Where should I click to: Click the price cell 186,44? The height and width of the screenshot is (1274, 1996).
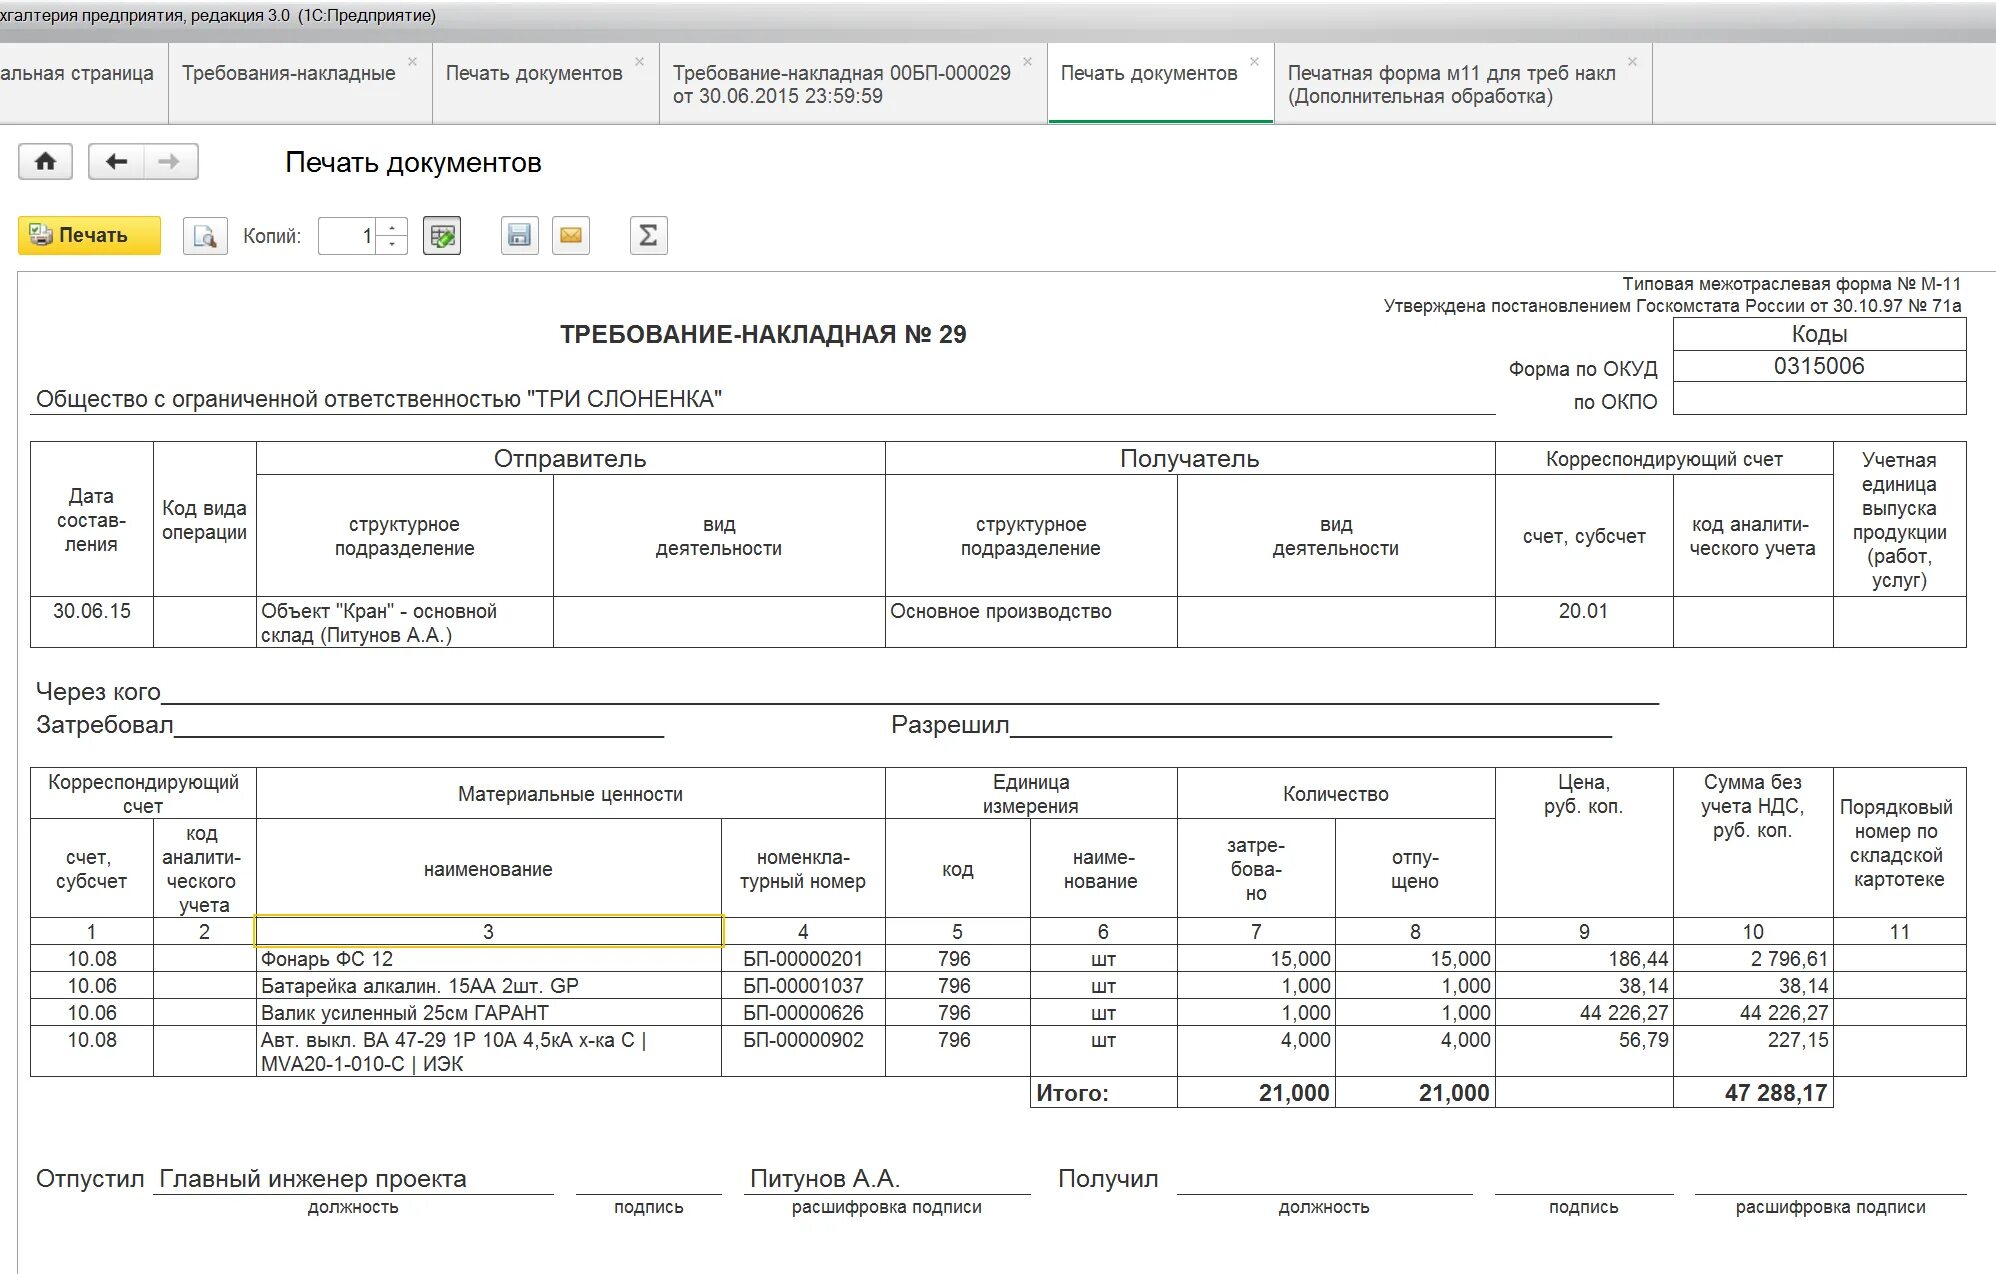tap(1584, 958)
